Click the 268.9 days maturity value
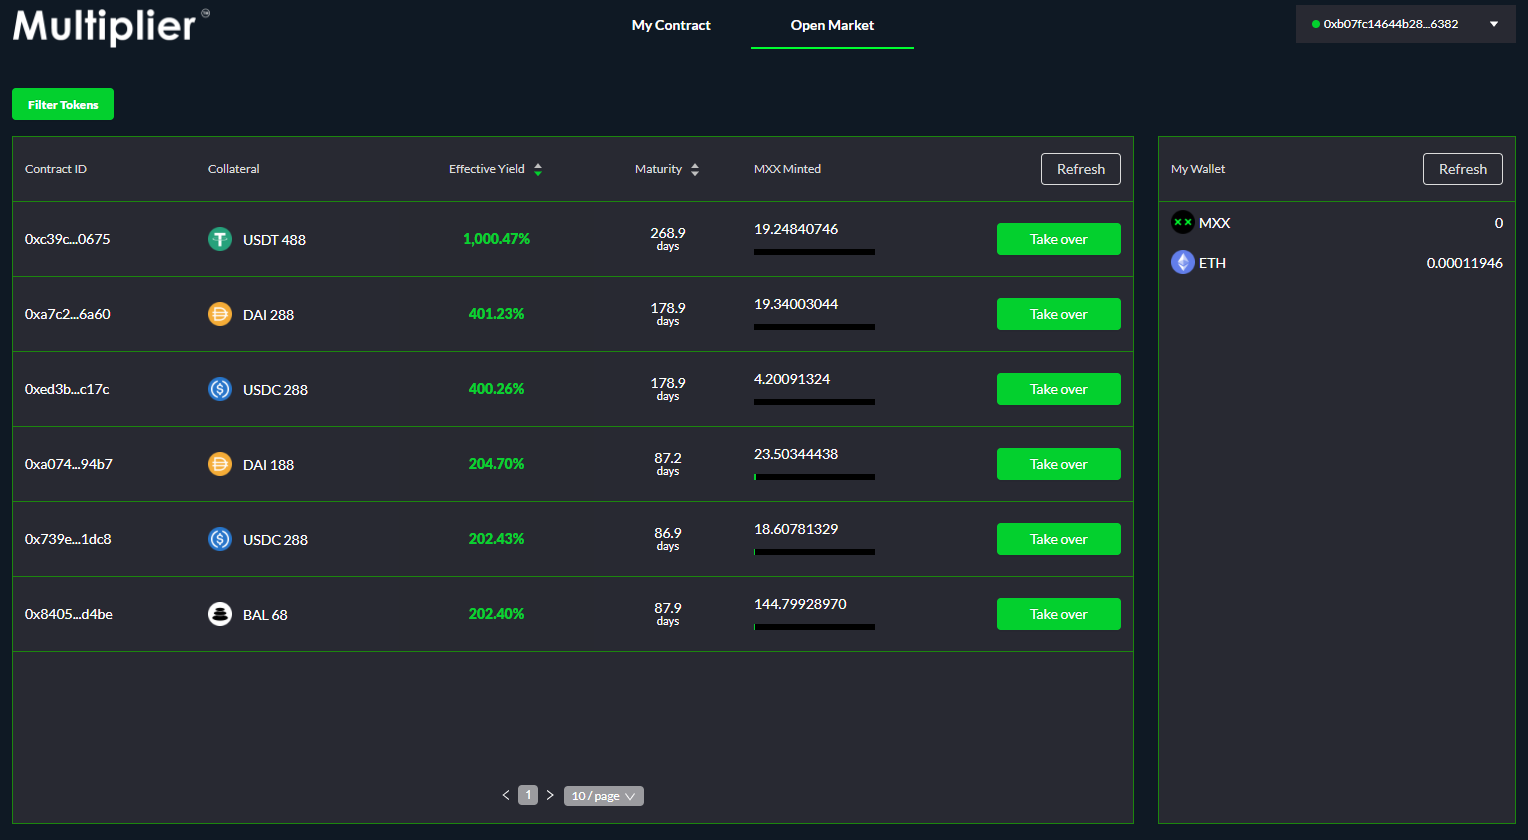The image size is (1528, 840). [x=668, y=238]
